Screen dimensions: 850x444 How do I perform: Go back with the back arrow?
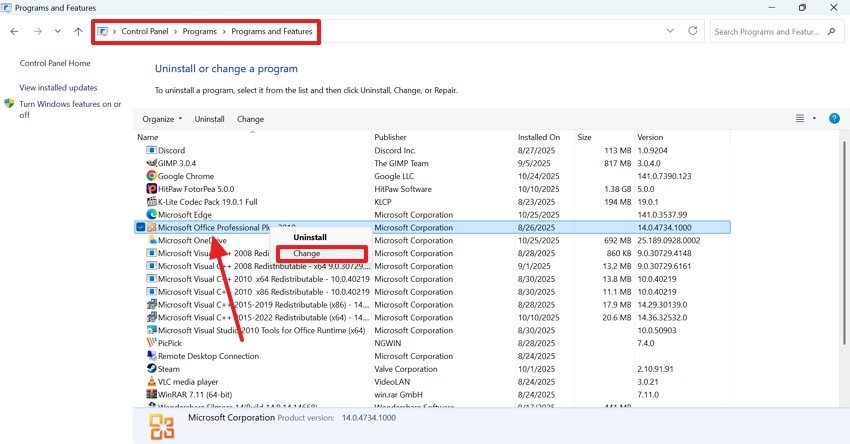point(14,31)
